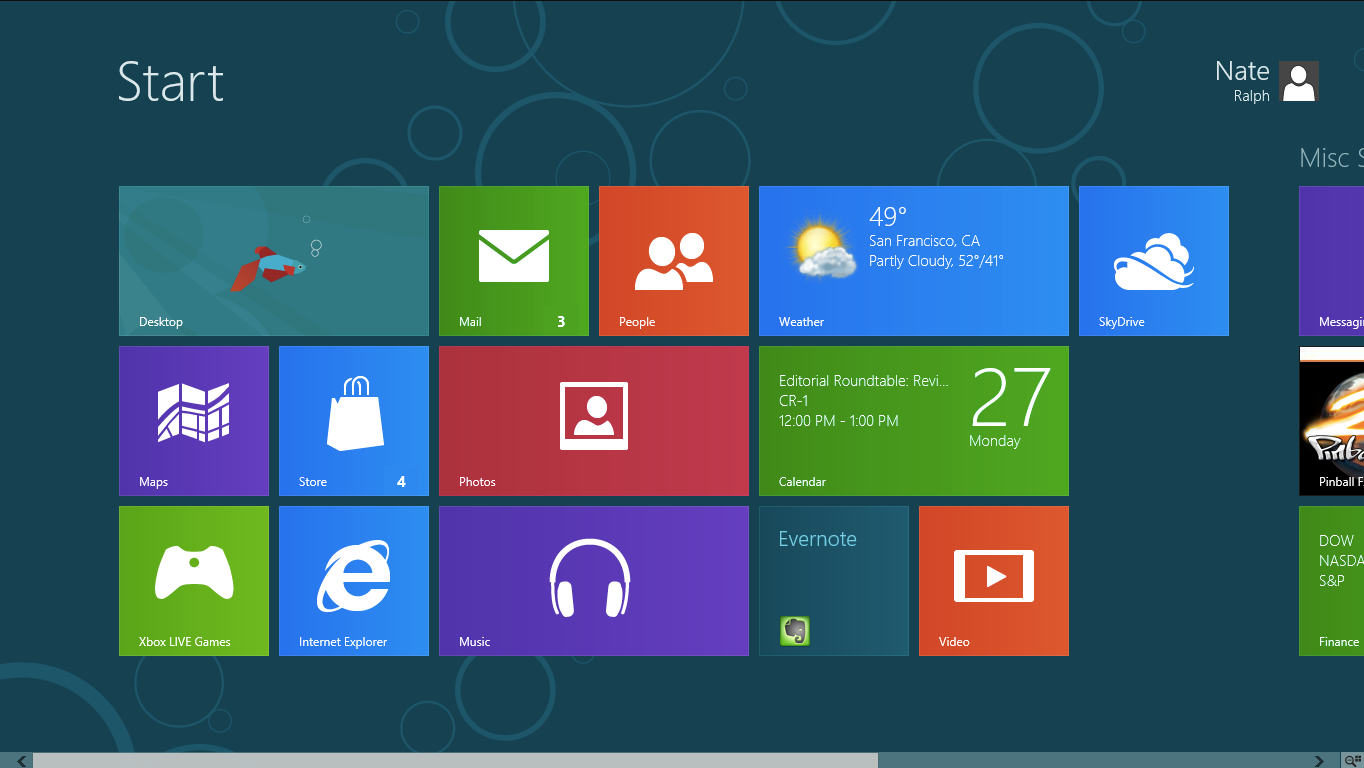The image size is (1364, 768).
Task: Click the user name Nate
Action: (1242, 71)
